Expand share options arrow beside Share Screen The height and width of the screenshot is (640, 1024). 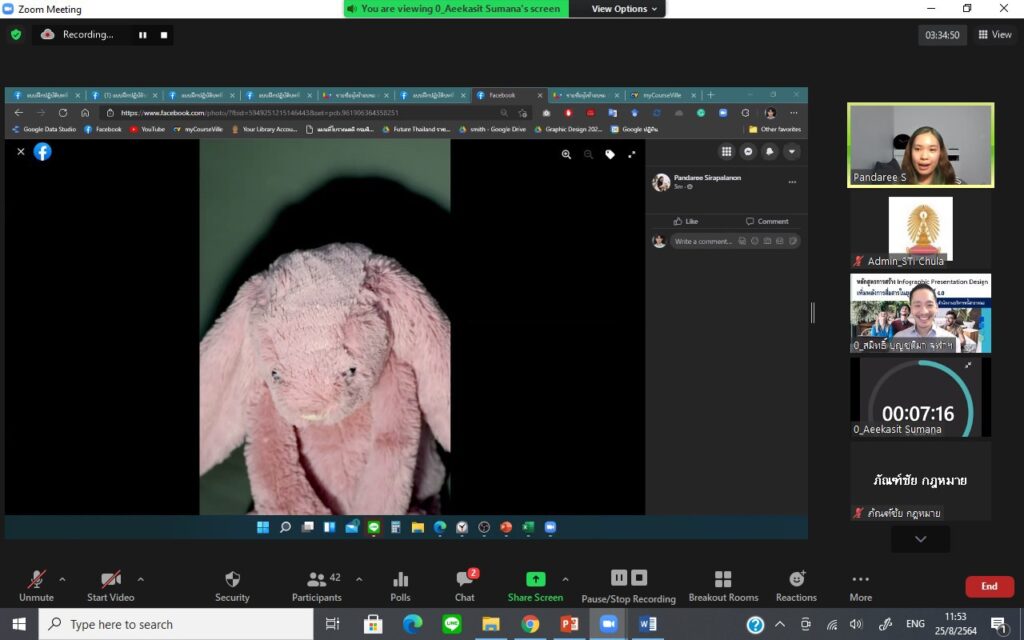566,579
